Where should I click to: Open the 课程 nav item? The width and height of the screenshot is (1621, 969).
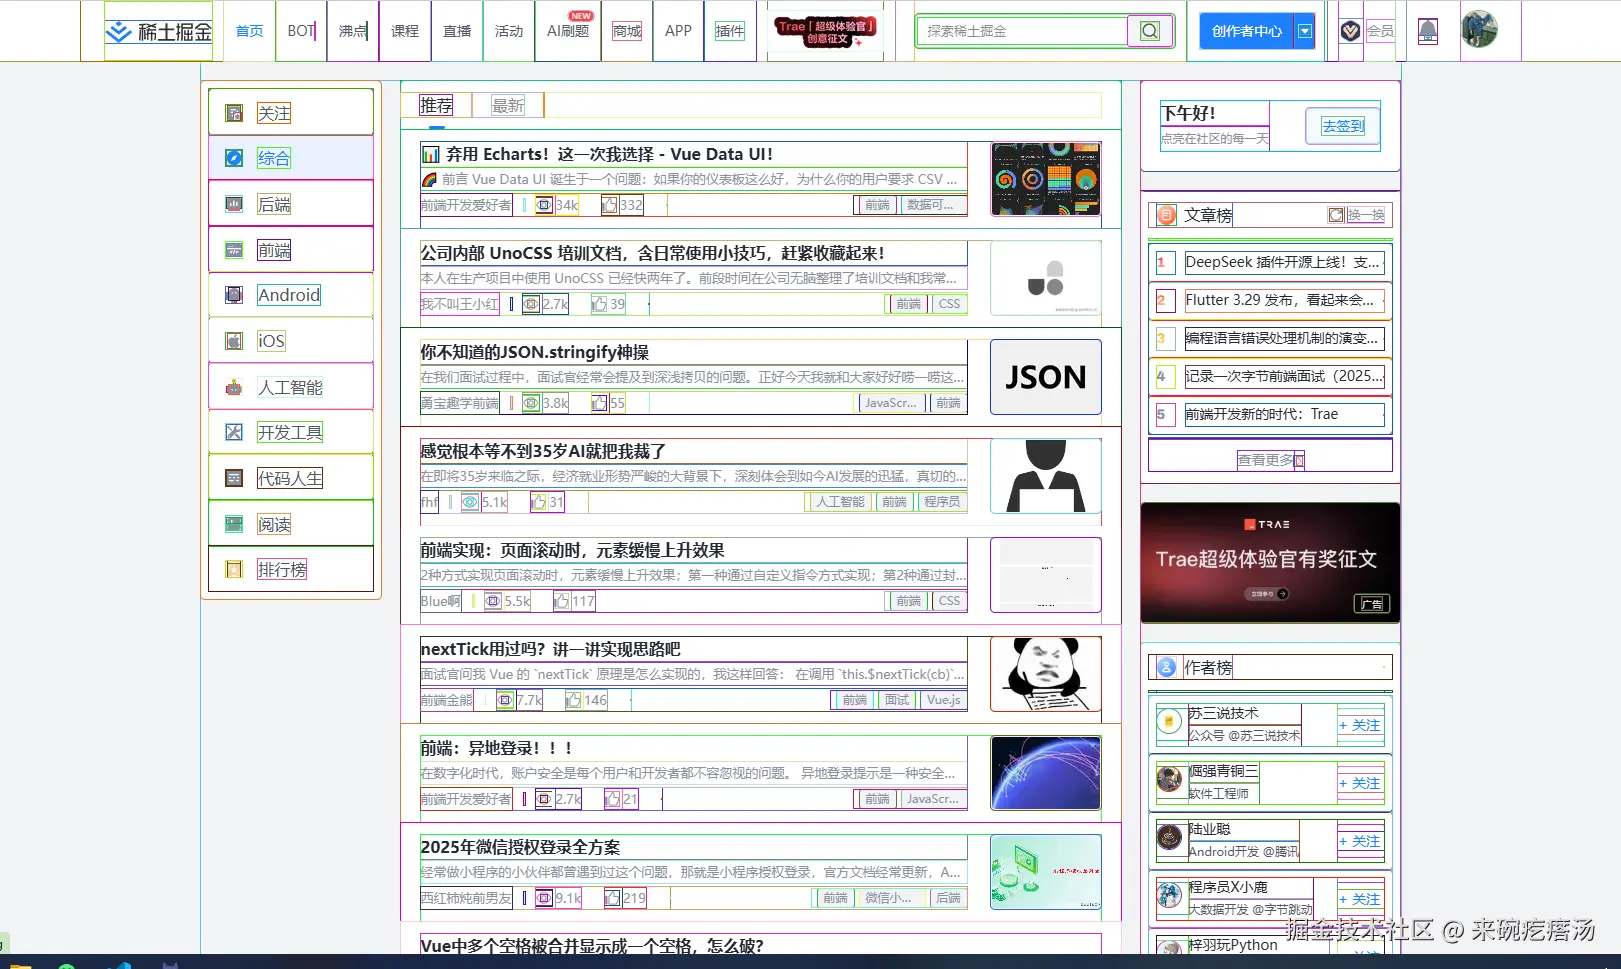click(405, 31)
